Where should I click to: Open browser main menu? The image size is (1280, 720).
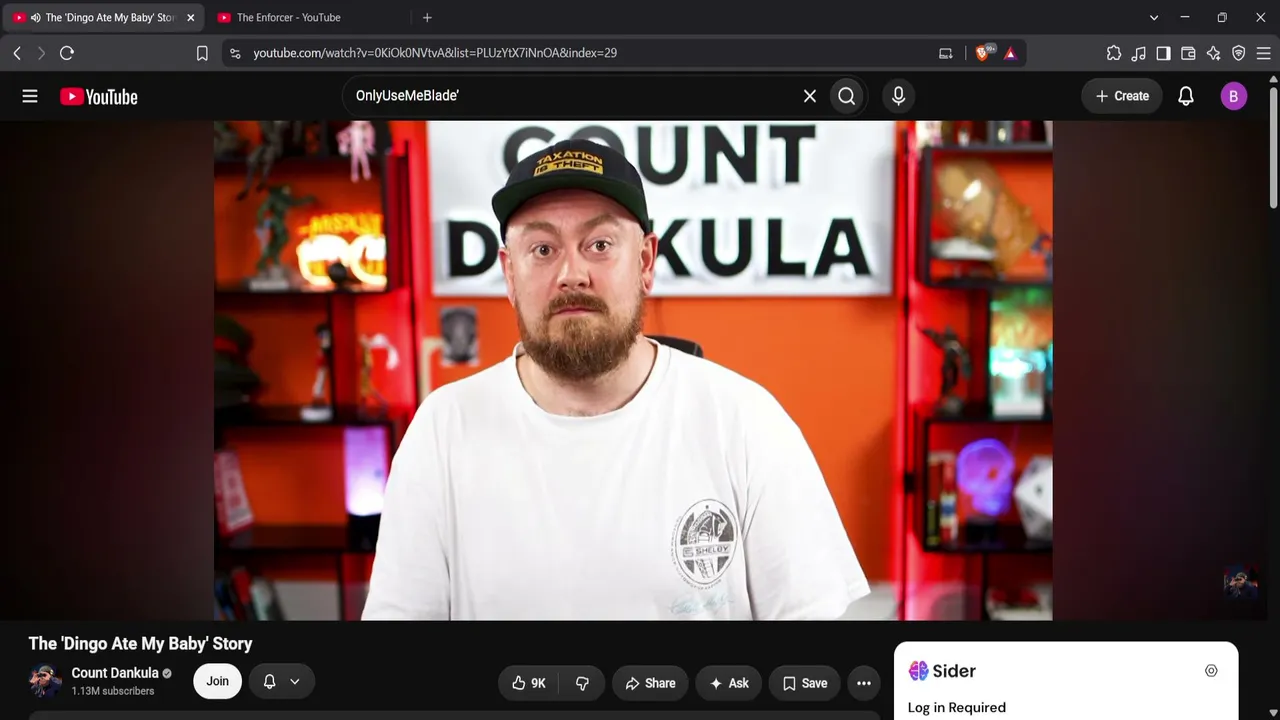pyautogui.click(x=1264, y=53)
